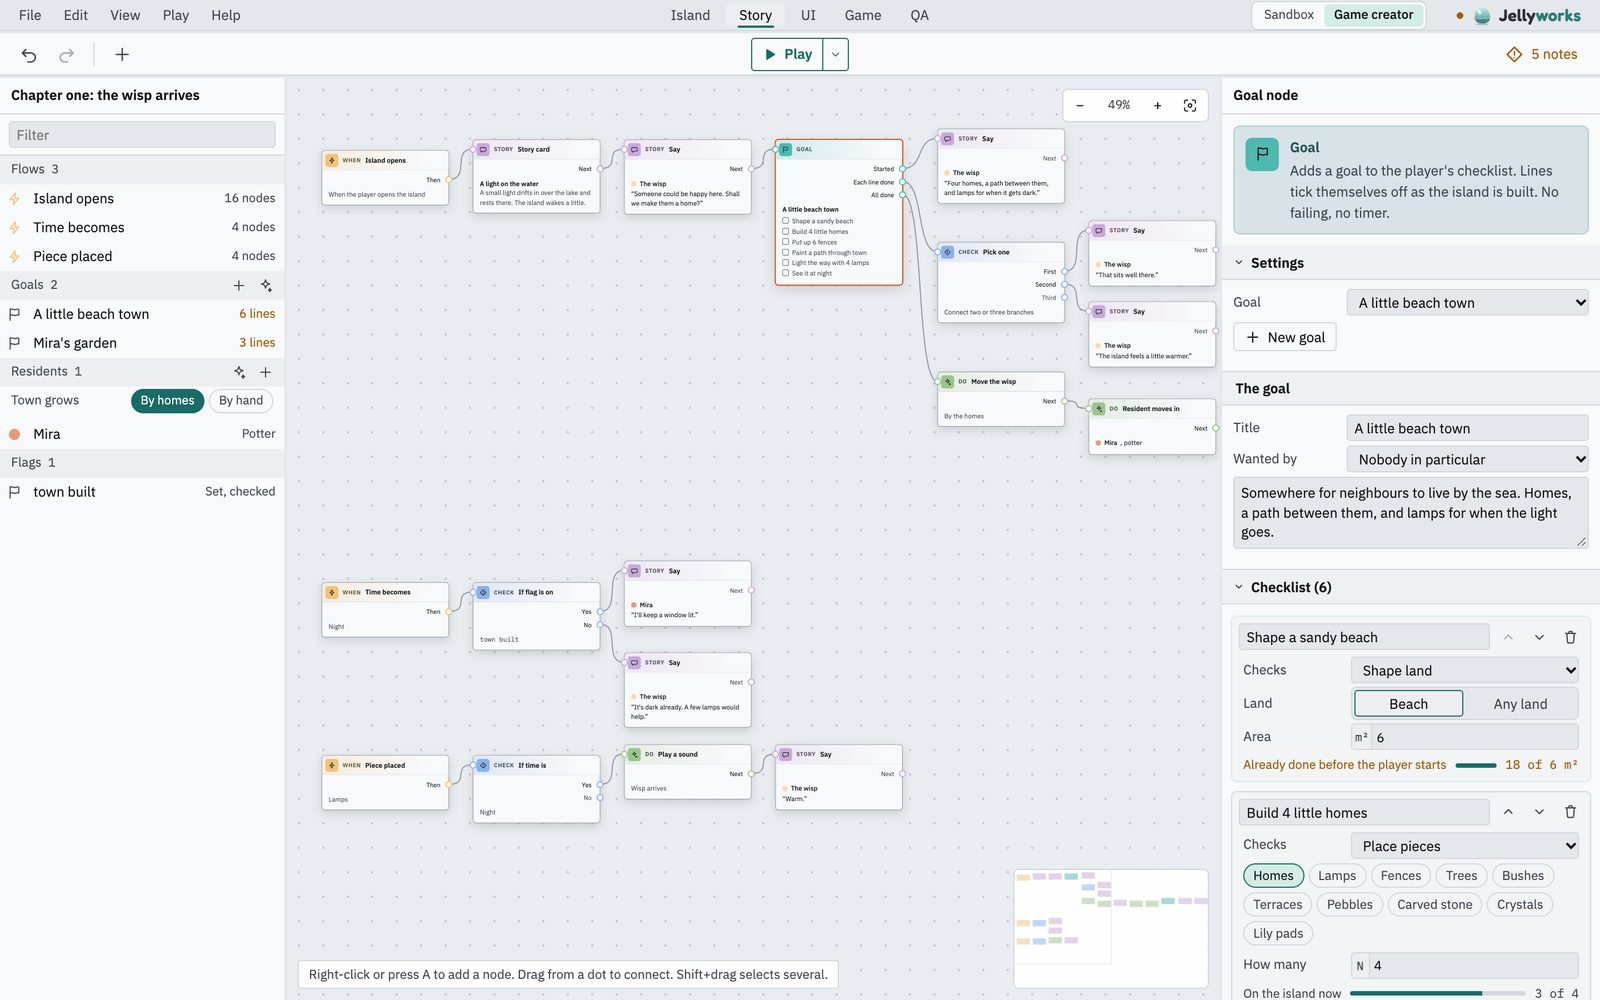Click the 'Already done' area progress bar

[x=1476, y=765]
